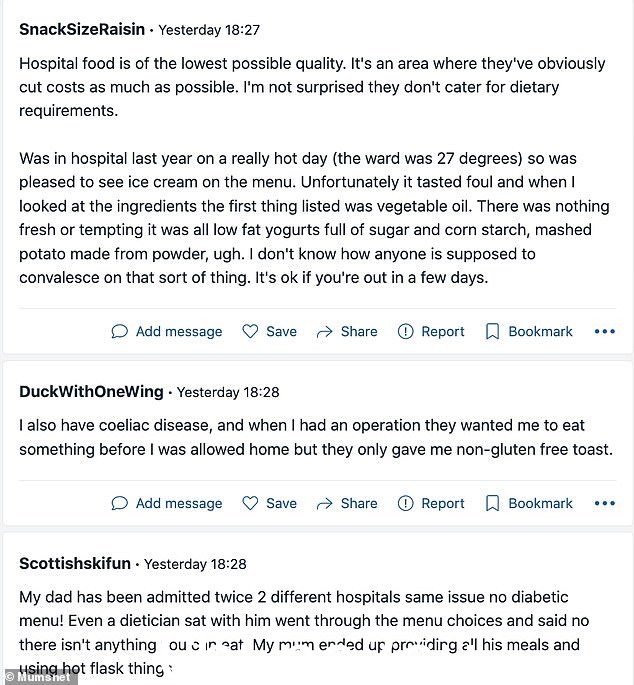The width and height of the screenshot is (634, 685).
Task: Open three-dot menu on DuckWithOneWing post
Action: [x=605, y=503]
